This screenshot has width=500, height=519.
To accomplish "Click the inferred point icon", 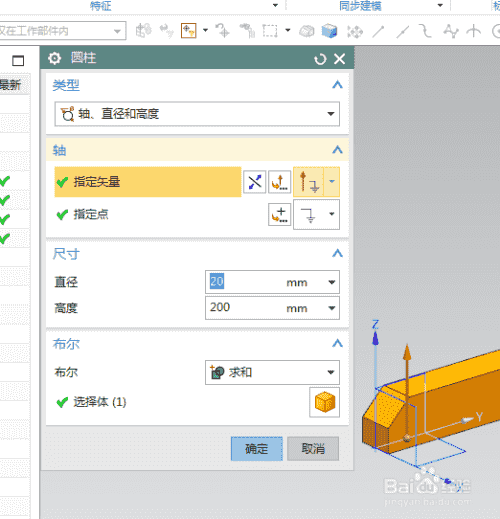I will pyautogui.click(x=309, y=215).
